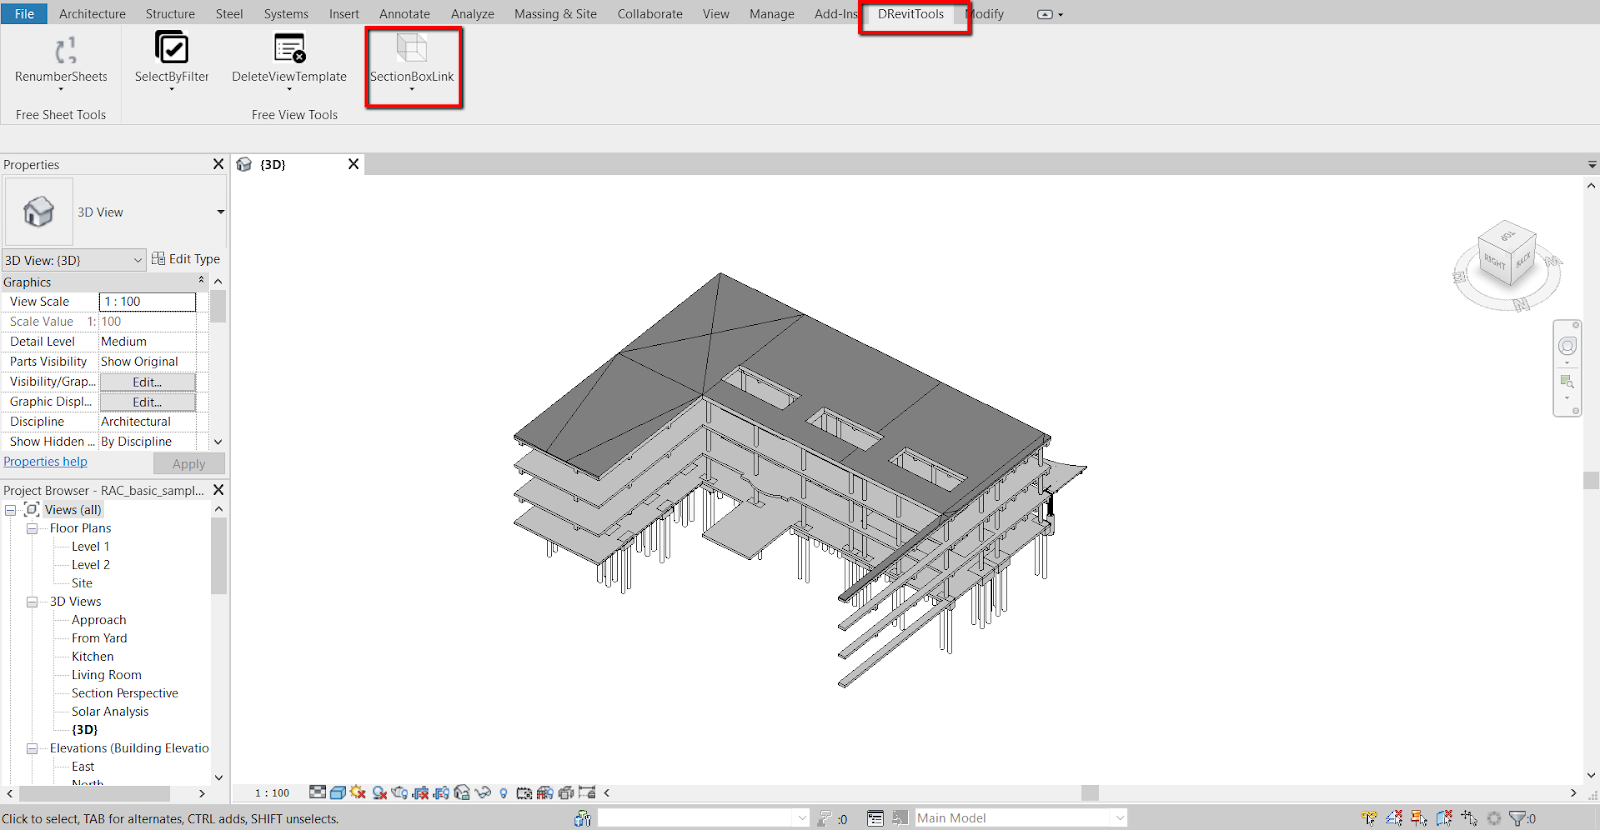Click the horizontal view scrollbar thumb

pyautogui.click(x=1090, y=793)
